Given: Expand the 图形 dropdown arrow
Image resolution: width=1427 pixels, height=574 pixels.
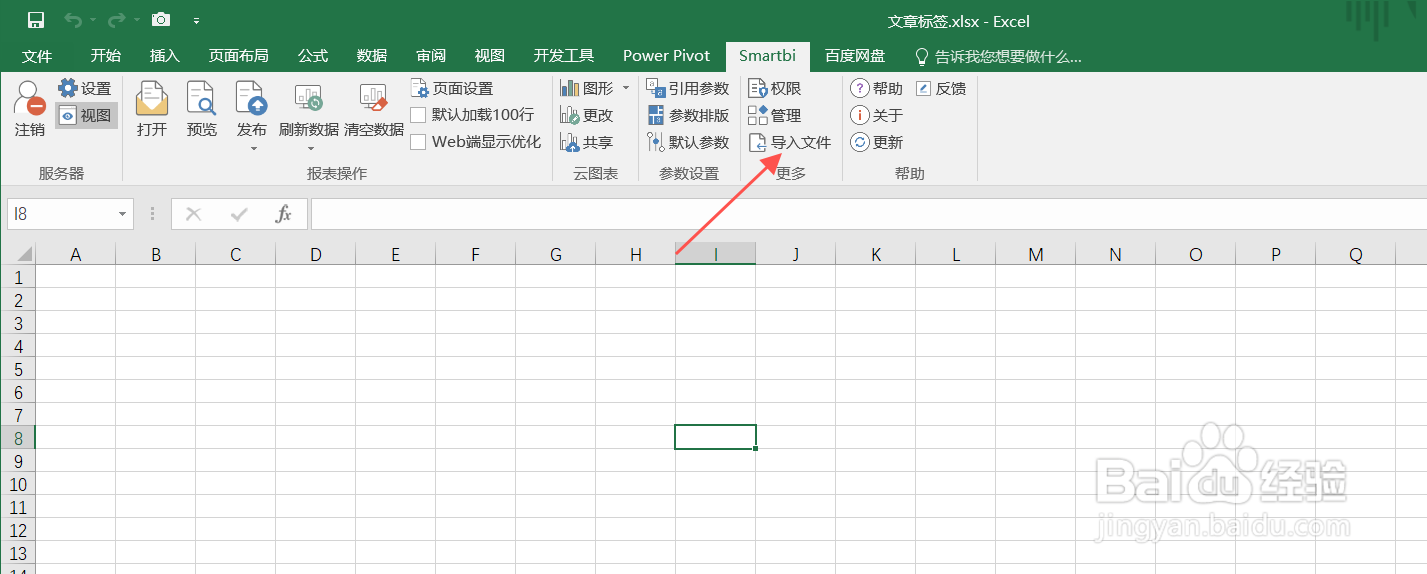Looking at the screenshot, I should pos(627,88).
